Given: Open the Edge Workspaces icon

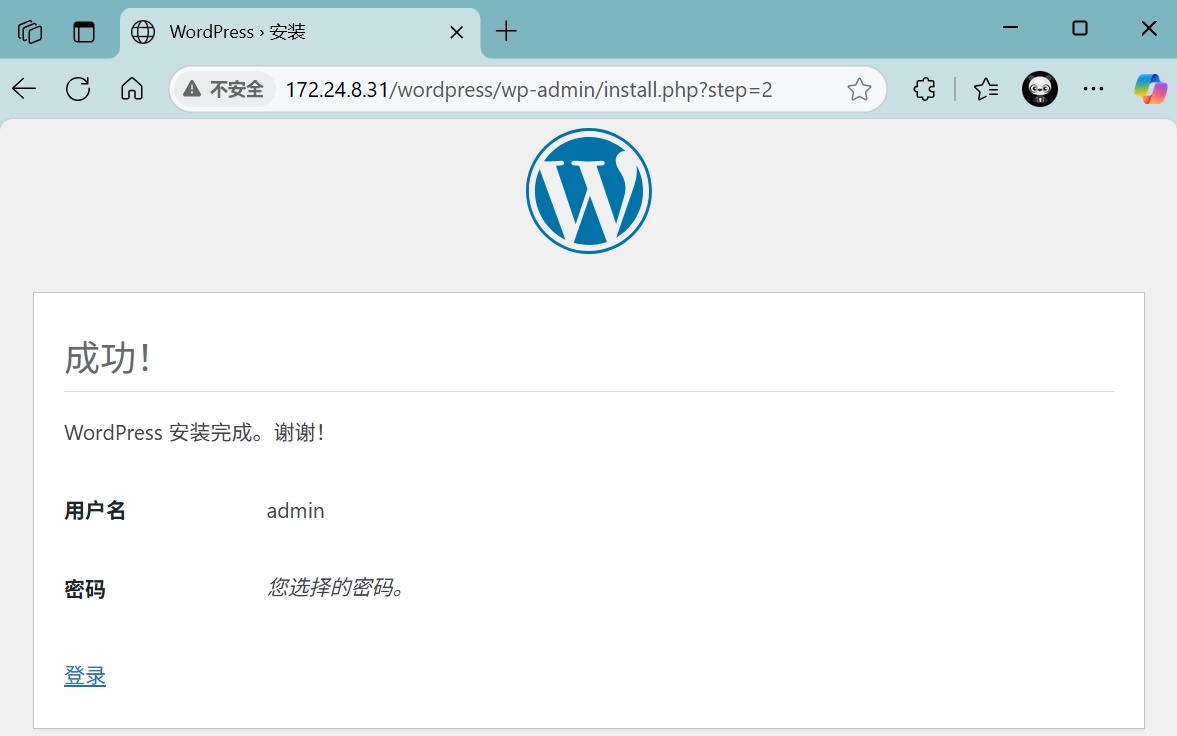Looking at the screenshot, I should tap(30, 32).
